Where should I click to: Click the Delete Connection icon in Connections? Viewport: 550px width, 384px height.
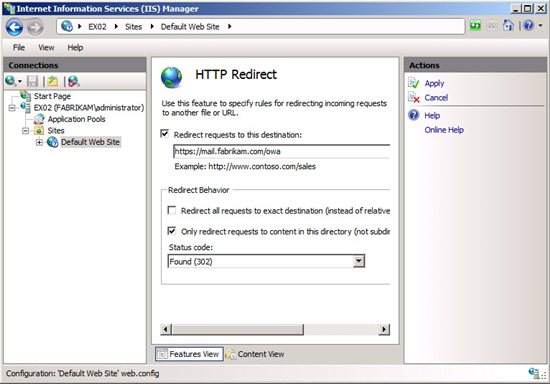pyautogui.click(x=73, y=81)
